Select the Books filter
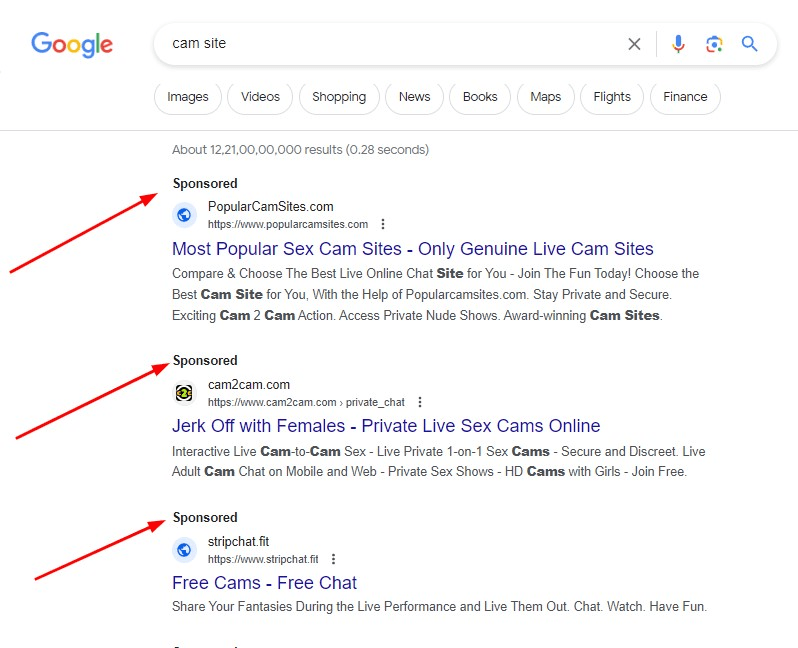This screenshot has height=648, width=798. click(x=480, y=97)
